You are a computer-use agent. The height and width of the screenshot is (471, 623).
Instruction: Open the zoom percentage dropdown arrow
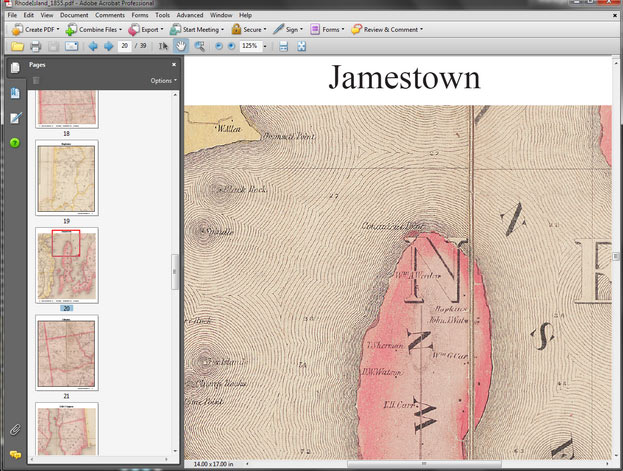coord(265,47)
